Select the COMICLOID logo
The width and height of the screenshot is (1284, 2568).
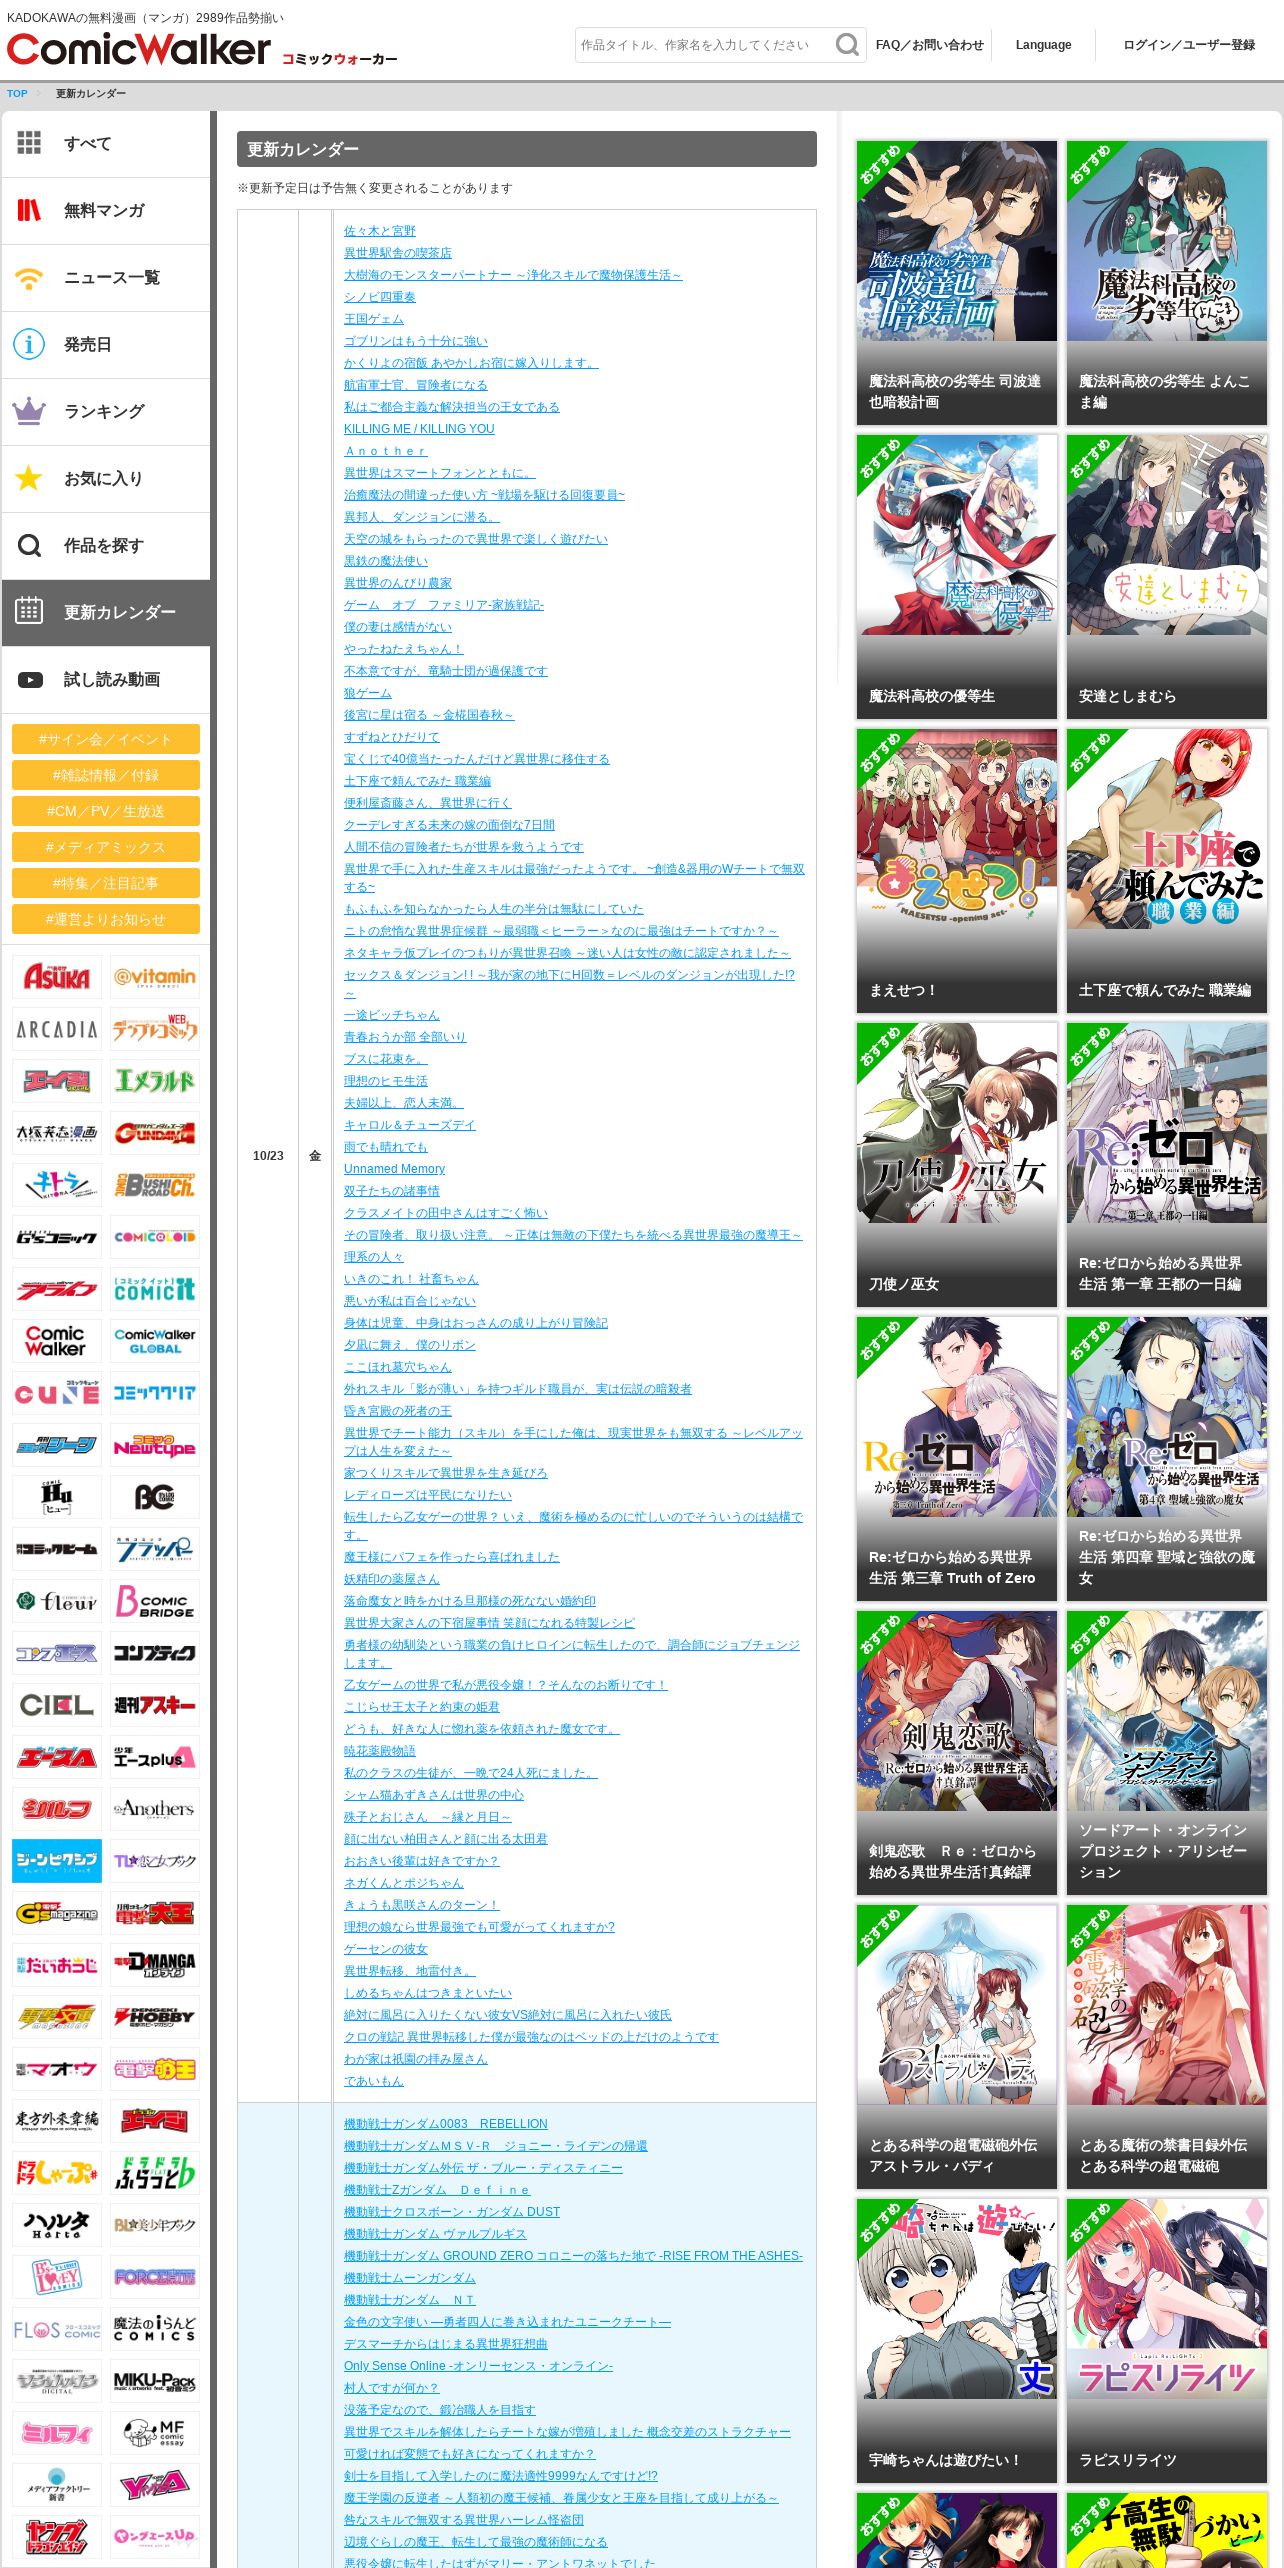[155, 1237]
